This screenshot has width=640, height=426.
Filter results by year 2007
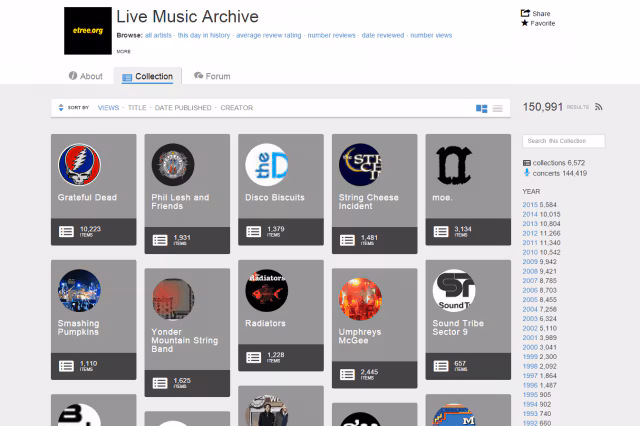click(x=530, y=281)
